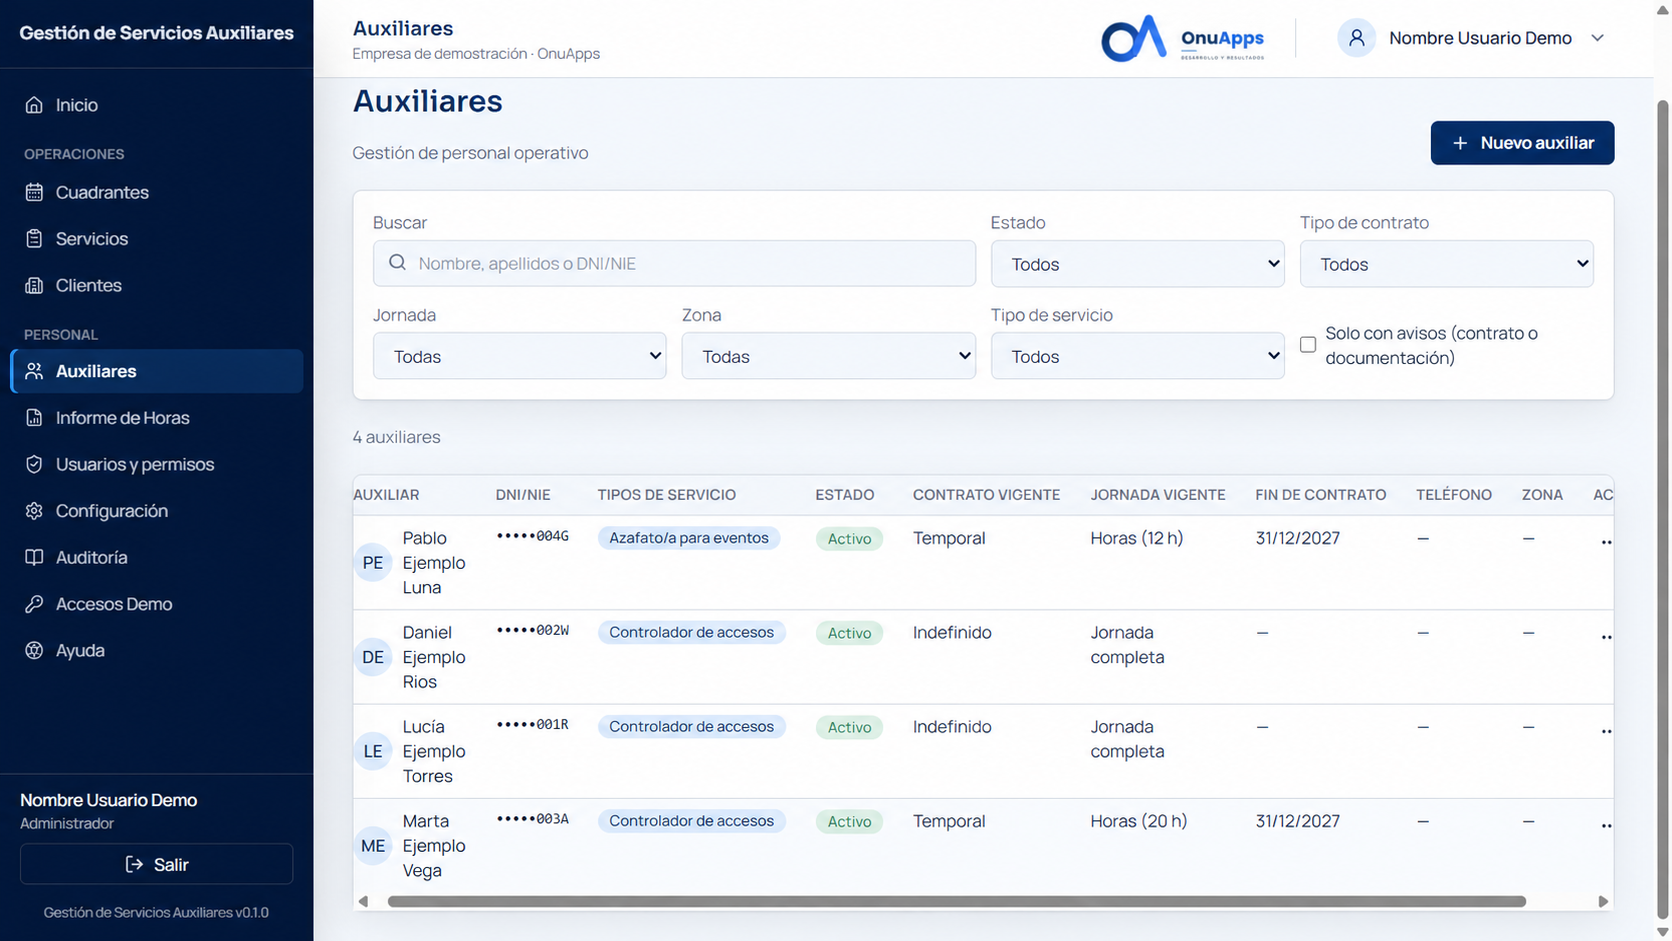1672x941 pixels.
Task: Click the ME avatar for Marta Ejemplo Vega
Action: tap(373, 846)
